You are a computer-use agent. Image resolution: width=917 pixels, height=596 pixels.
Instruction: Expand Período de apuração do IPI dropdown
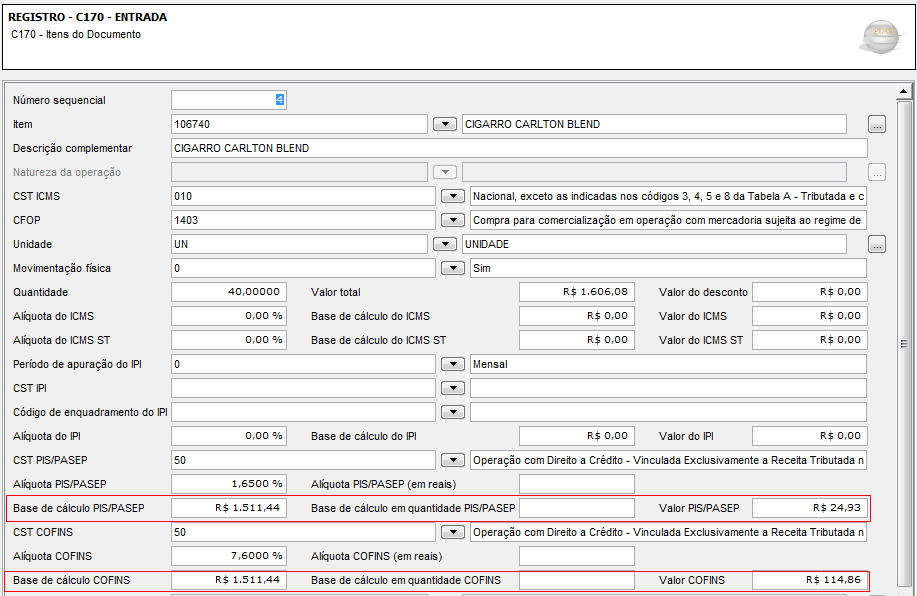[x=453, y=364]
